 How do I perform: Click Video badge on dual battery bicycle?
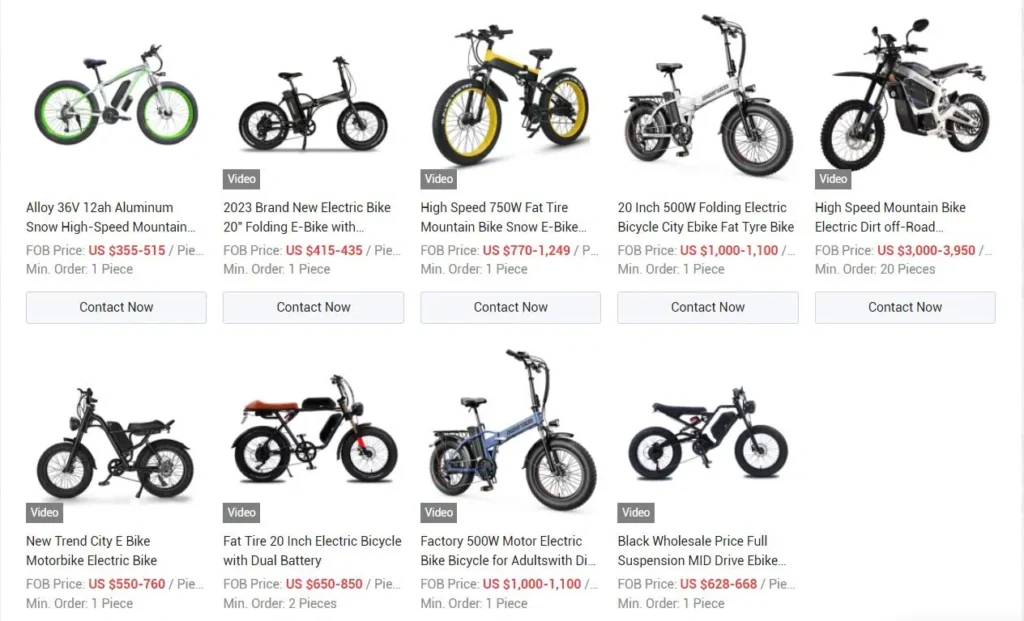tap(242, 513)
